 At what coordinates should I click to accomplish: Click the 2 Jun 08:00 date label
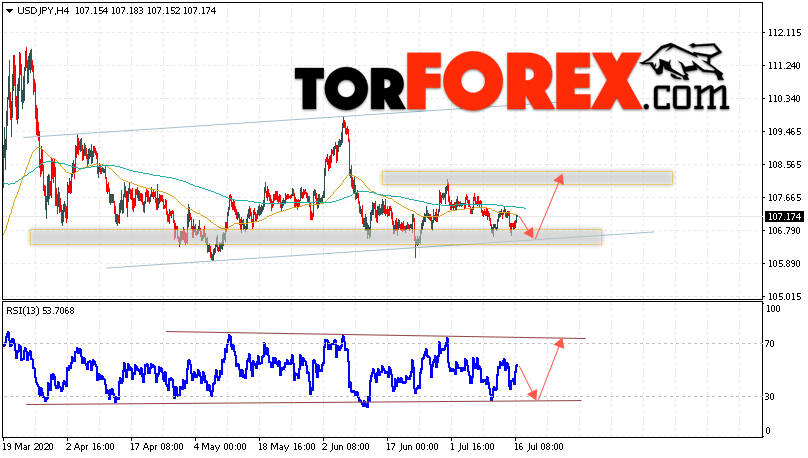pos(346,447)
